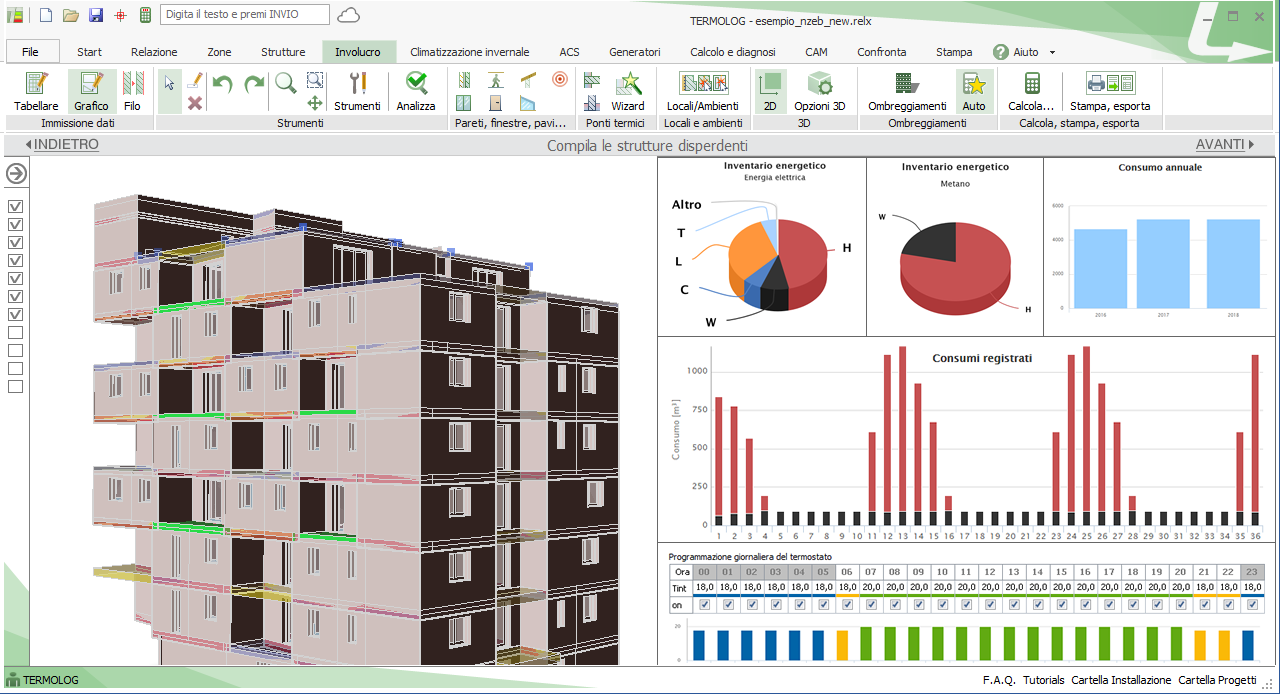Screen dimensions: 1280x694
Task: Switch to Climatizzazione invernale tab
Action: tap(470, 52)
